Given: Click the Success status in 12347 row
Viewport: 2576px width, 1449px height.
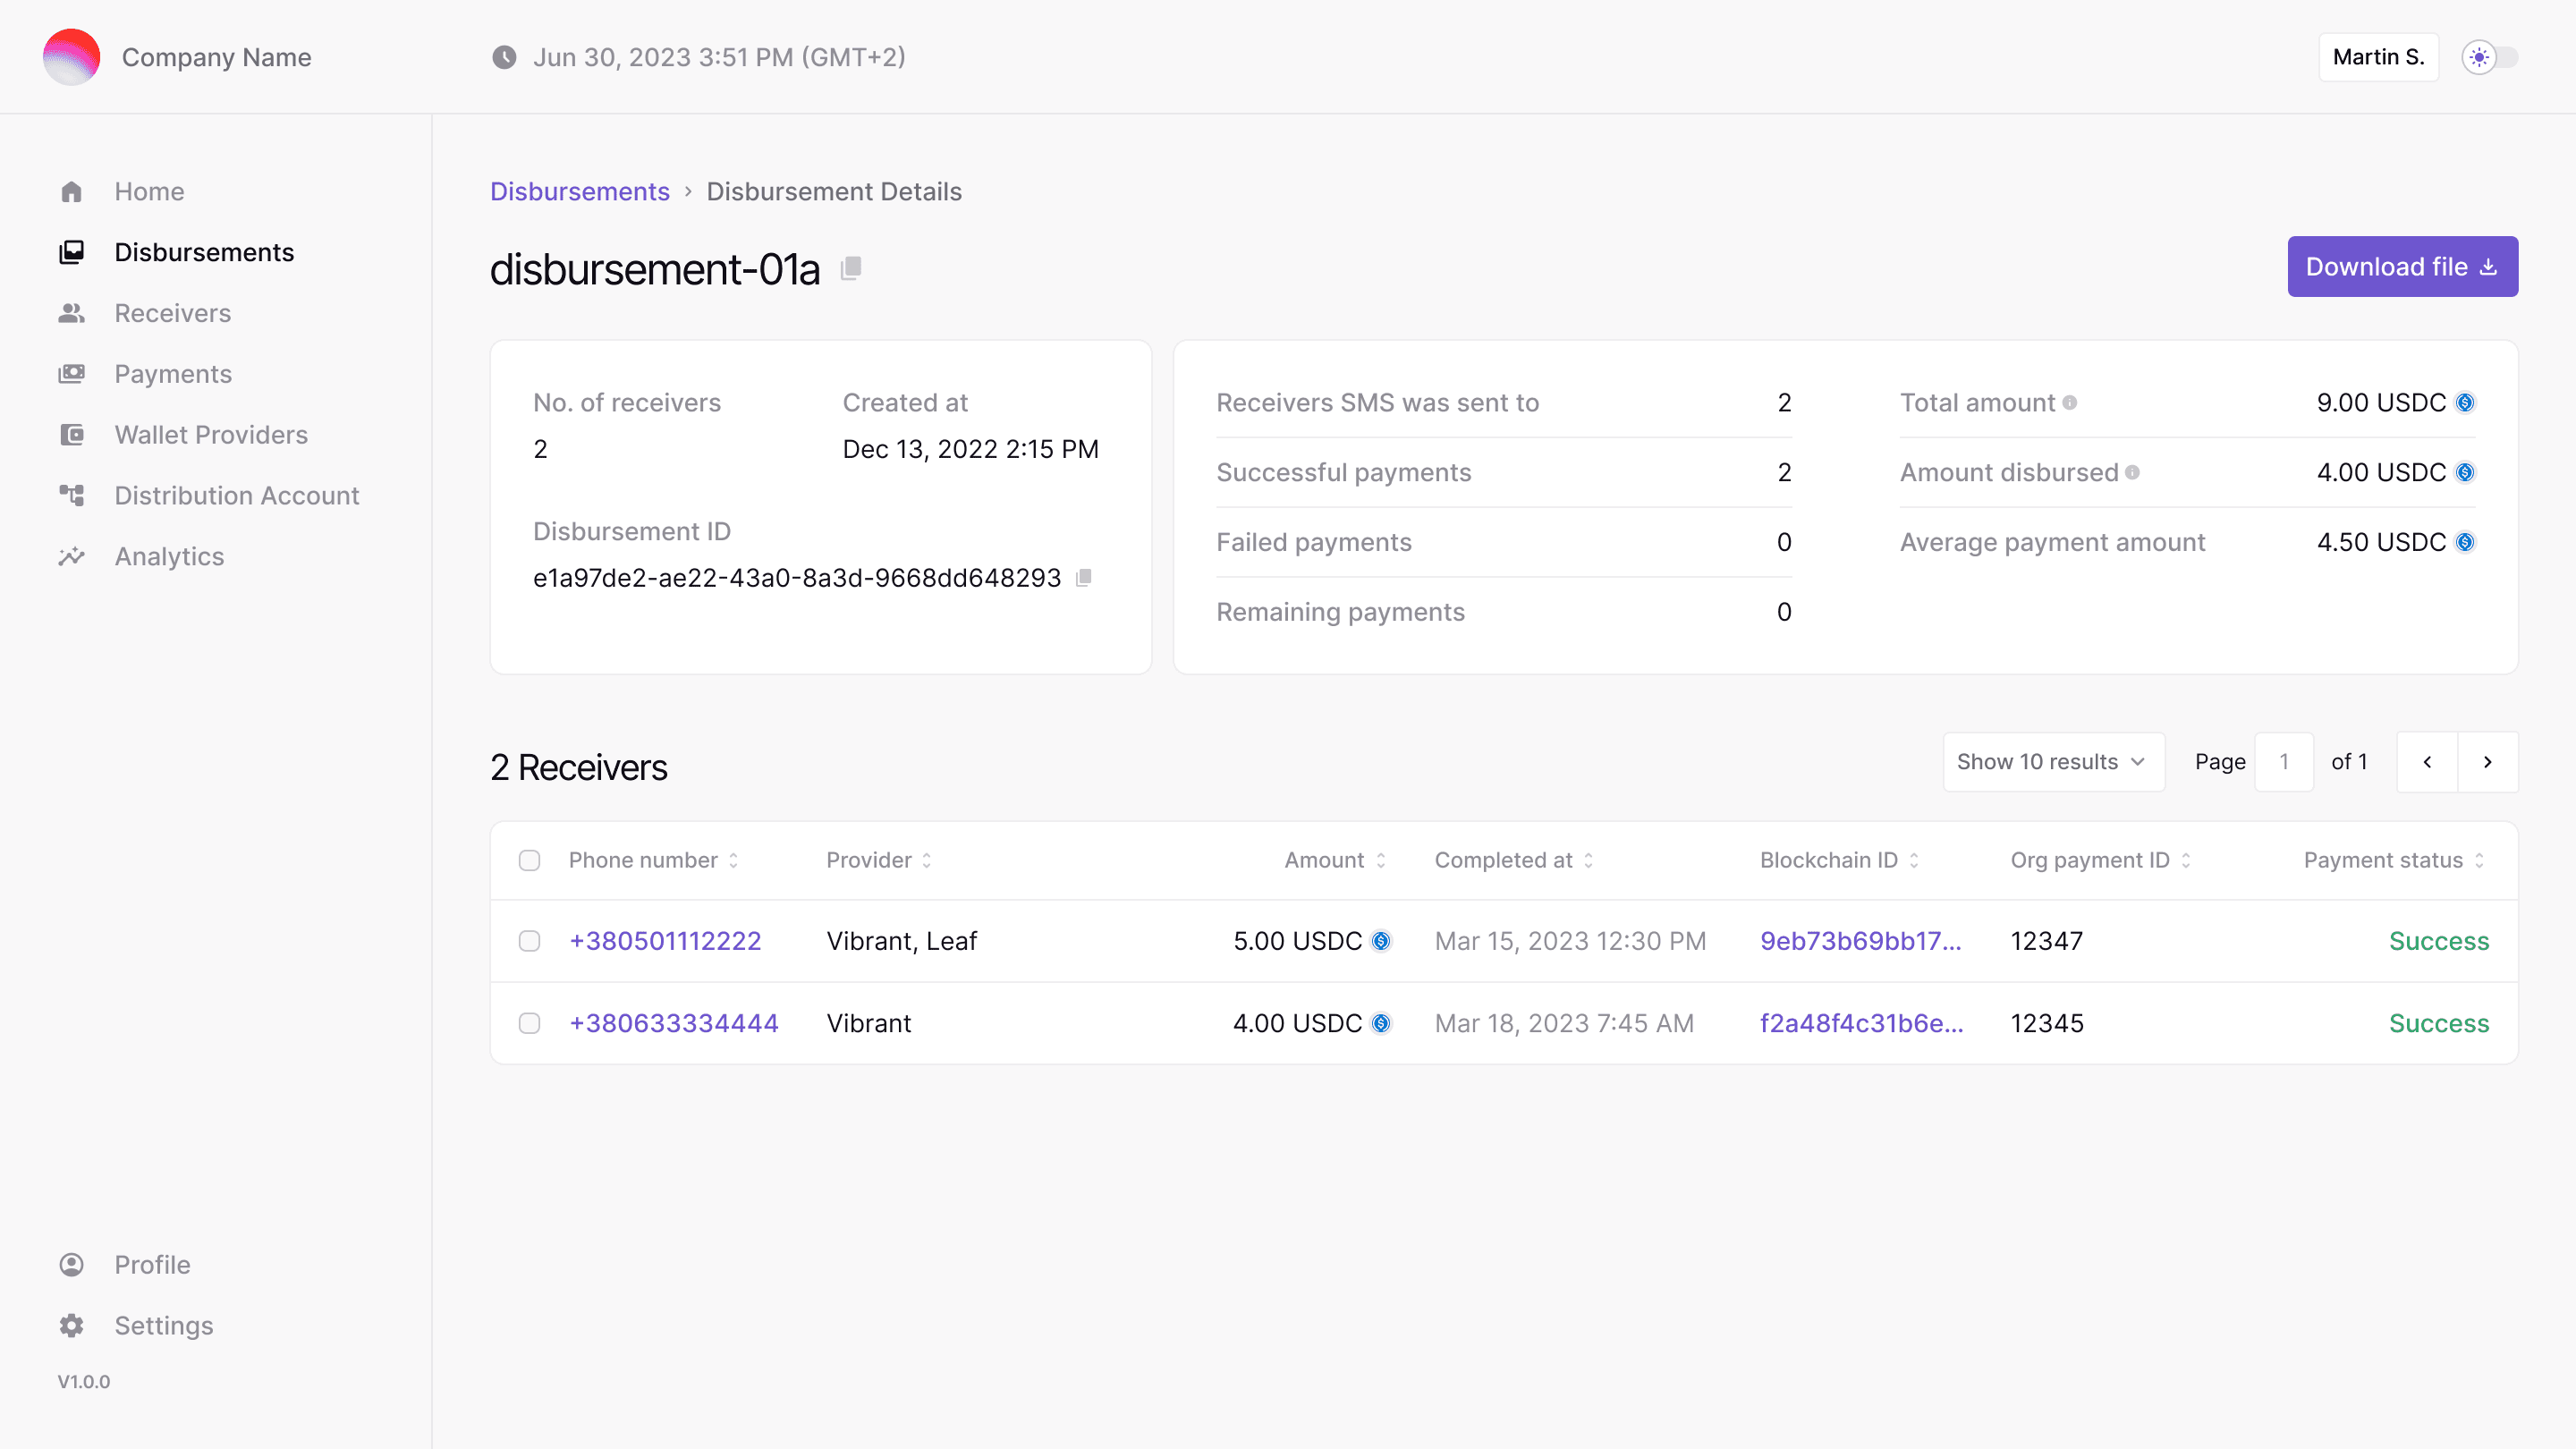Looking at the screenshot, I should (2439, 941).
